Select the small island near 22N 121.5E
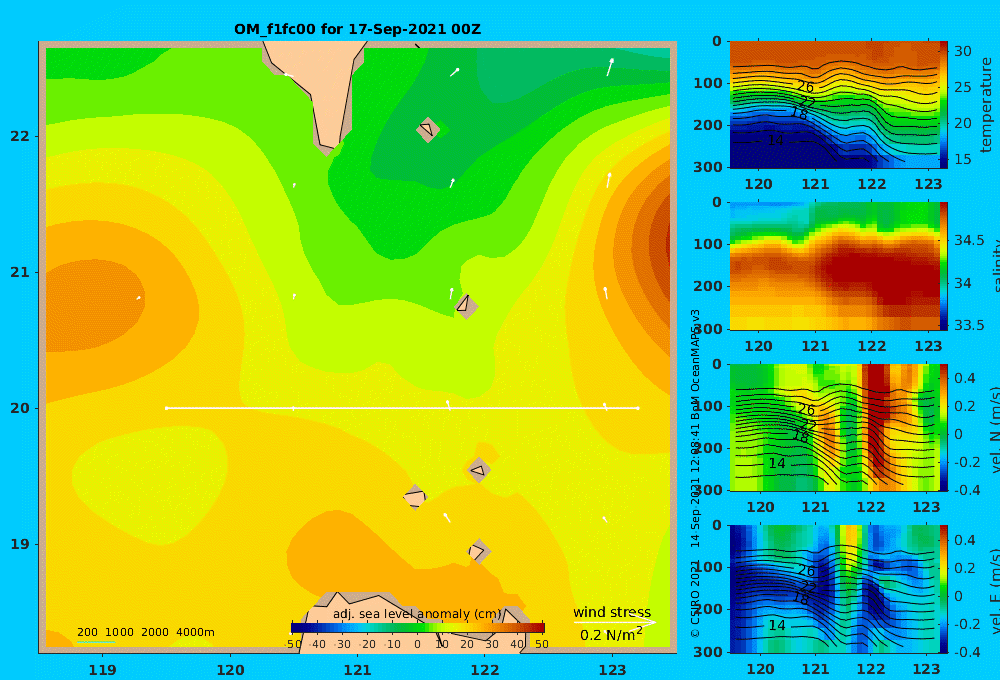 pos(427,129)
